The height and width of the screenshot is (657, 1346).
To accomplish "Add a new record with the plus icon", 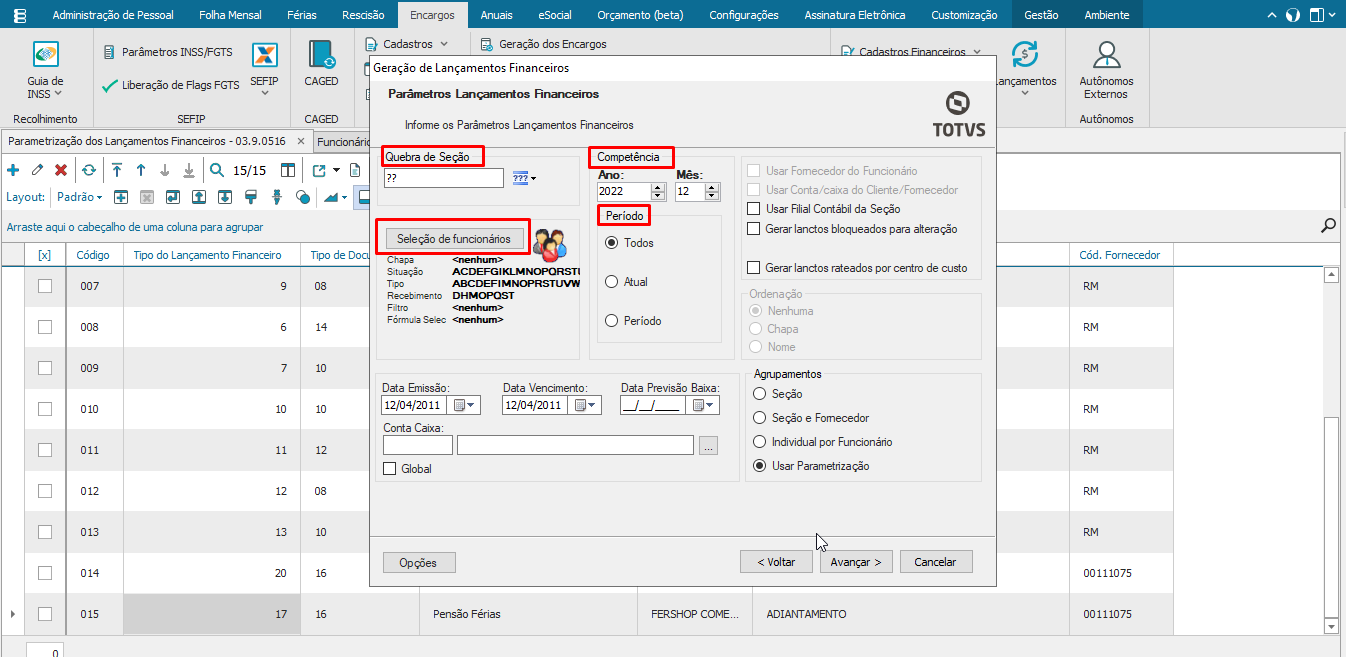I will 13,170.
